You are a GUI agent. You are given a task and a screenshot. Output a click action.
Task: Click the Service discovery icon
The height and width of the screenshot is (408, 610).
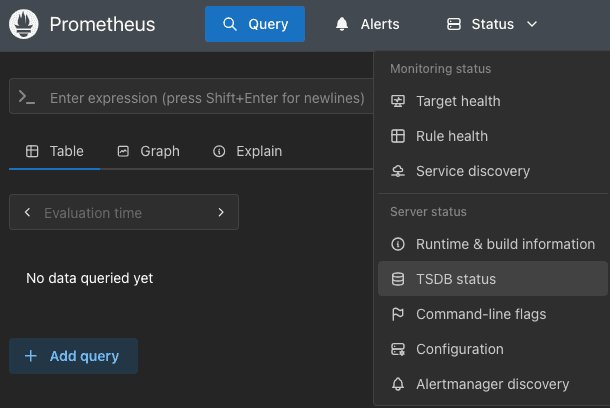point(398,171)
